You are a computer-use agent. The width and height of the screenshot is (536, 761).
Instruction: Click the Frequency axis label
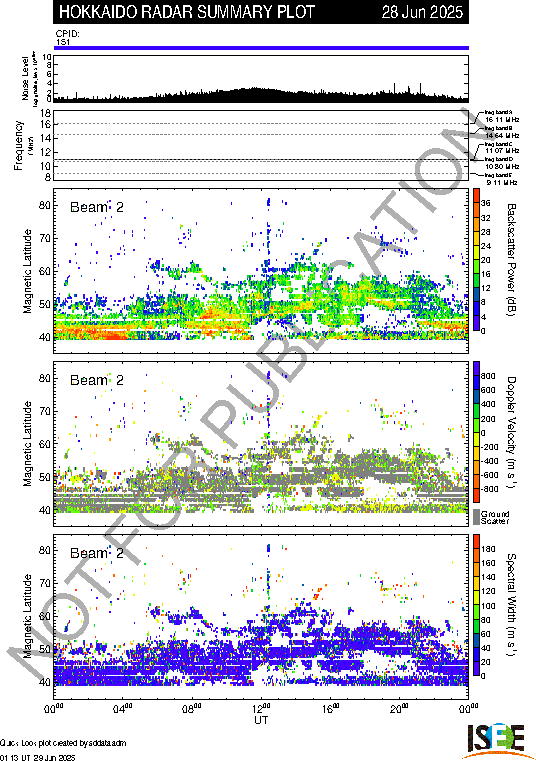pyautogui.click(x=18, y=146)
